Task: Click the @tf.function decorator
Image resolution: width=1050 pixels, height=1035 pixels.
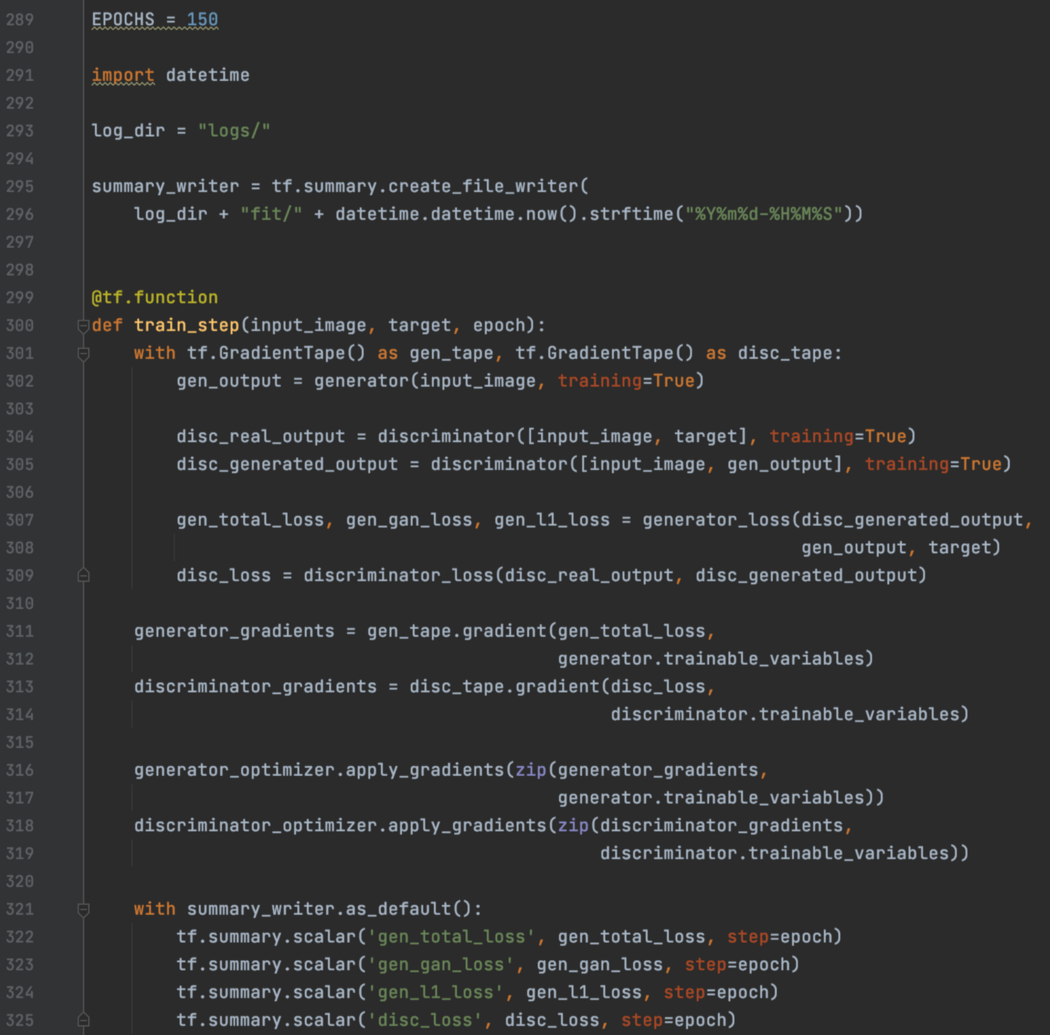Action: click(x=154, y=297)
